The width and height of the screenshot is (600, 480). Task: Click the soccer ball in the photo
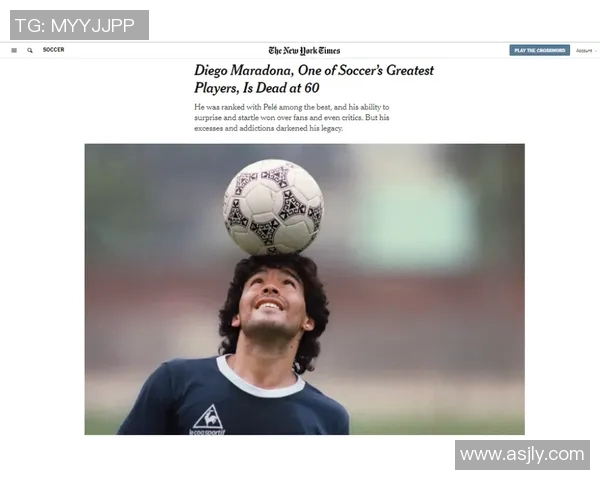273,207
